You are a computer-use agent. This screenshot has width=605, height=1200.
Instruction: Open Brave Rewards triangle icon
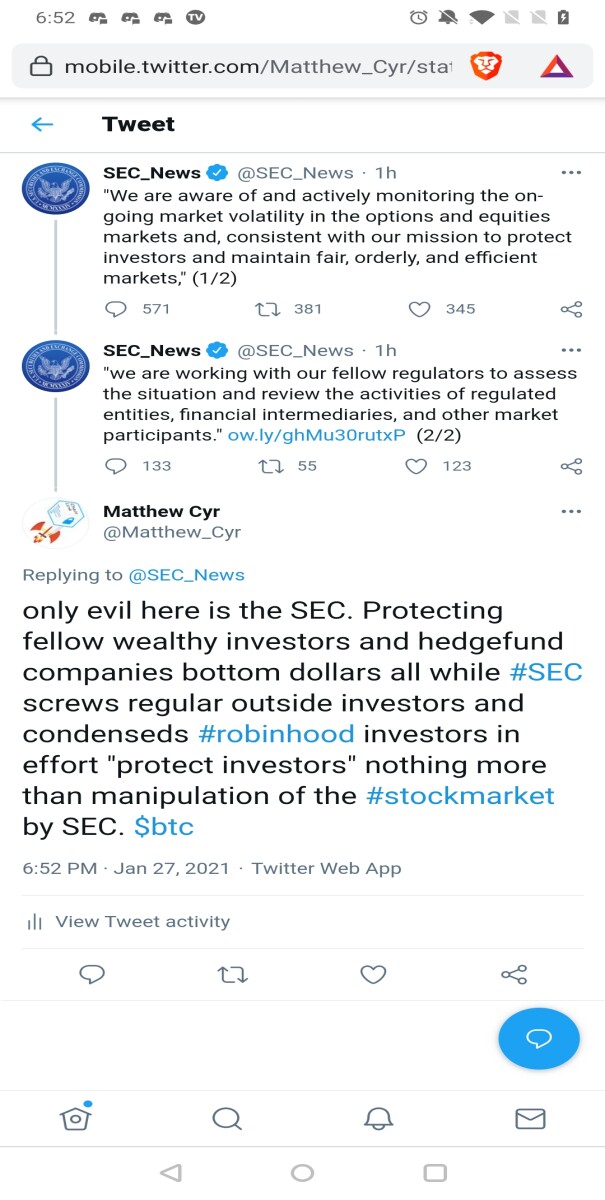(x=556, y=67)
